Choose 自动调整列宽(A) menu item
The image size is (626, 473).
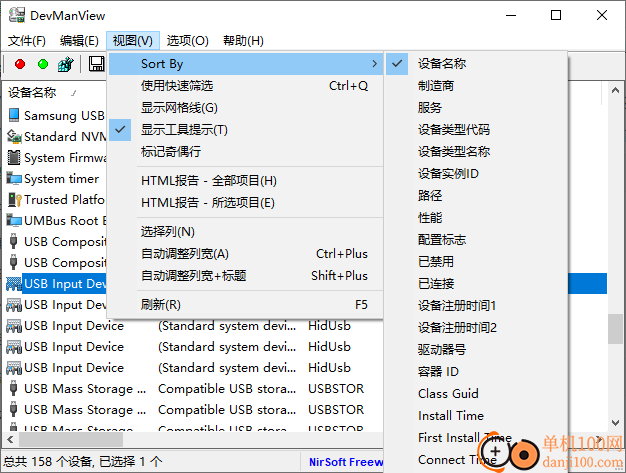246,254
